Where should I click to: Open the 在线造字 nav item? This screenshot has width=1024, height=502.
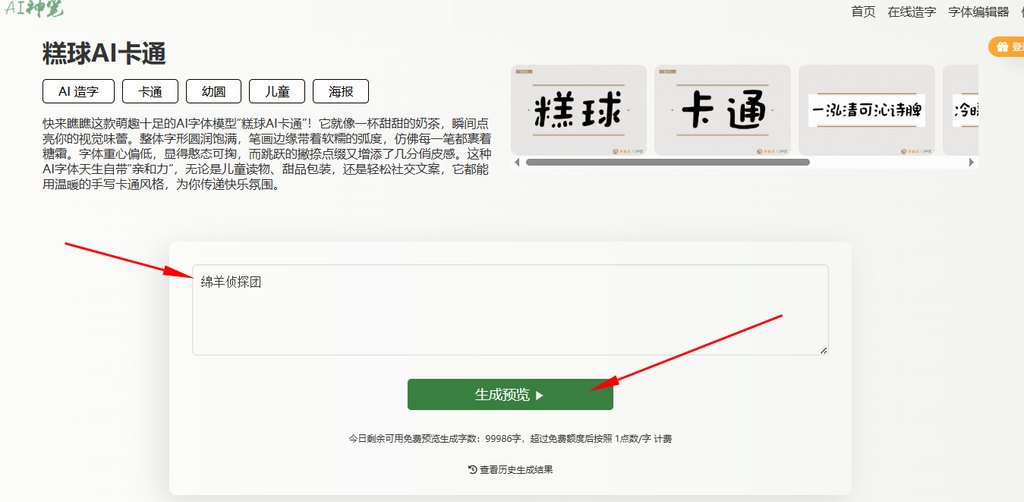point(912,12)
